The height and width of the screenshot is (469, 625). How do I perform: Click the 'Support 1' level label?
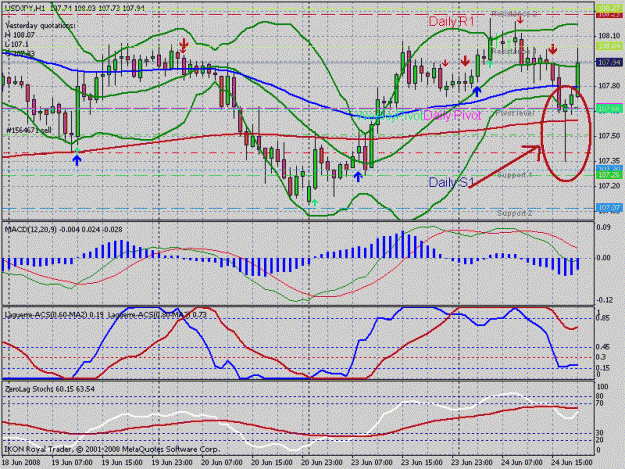pos(515,175)
